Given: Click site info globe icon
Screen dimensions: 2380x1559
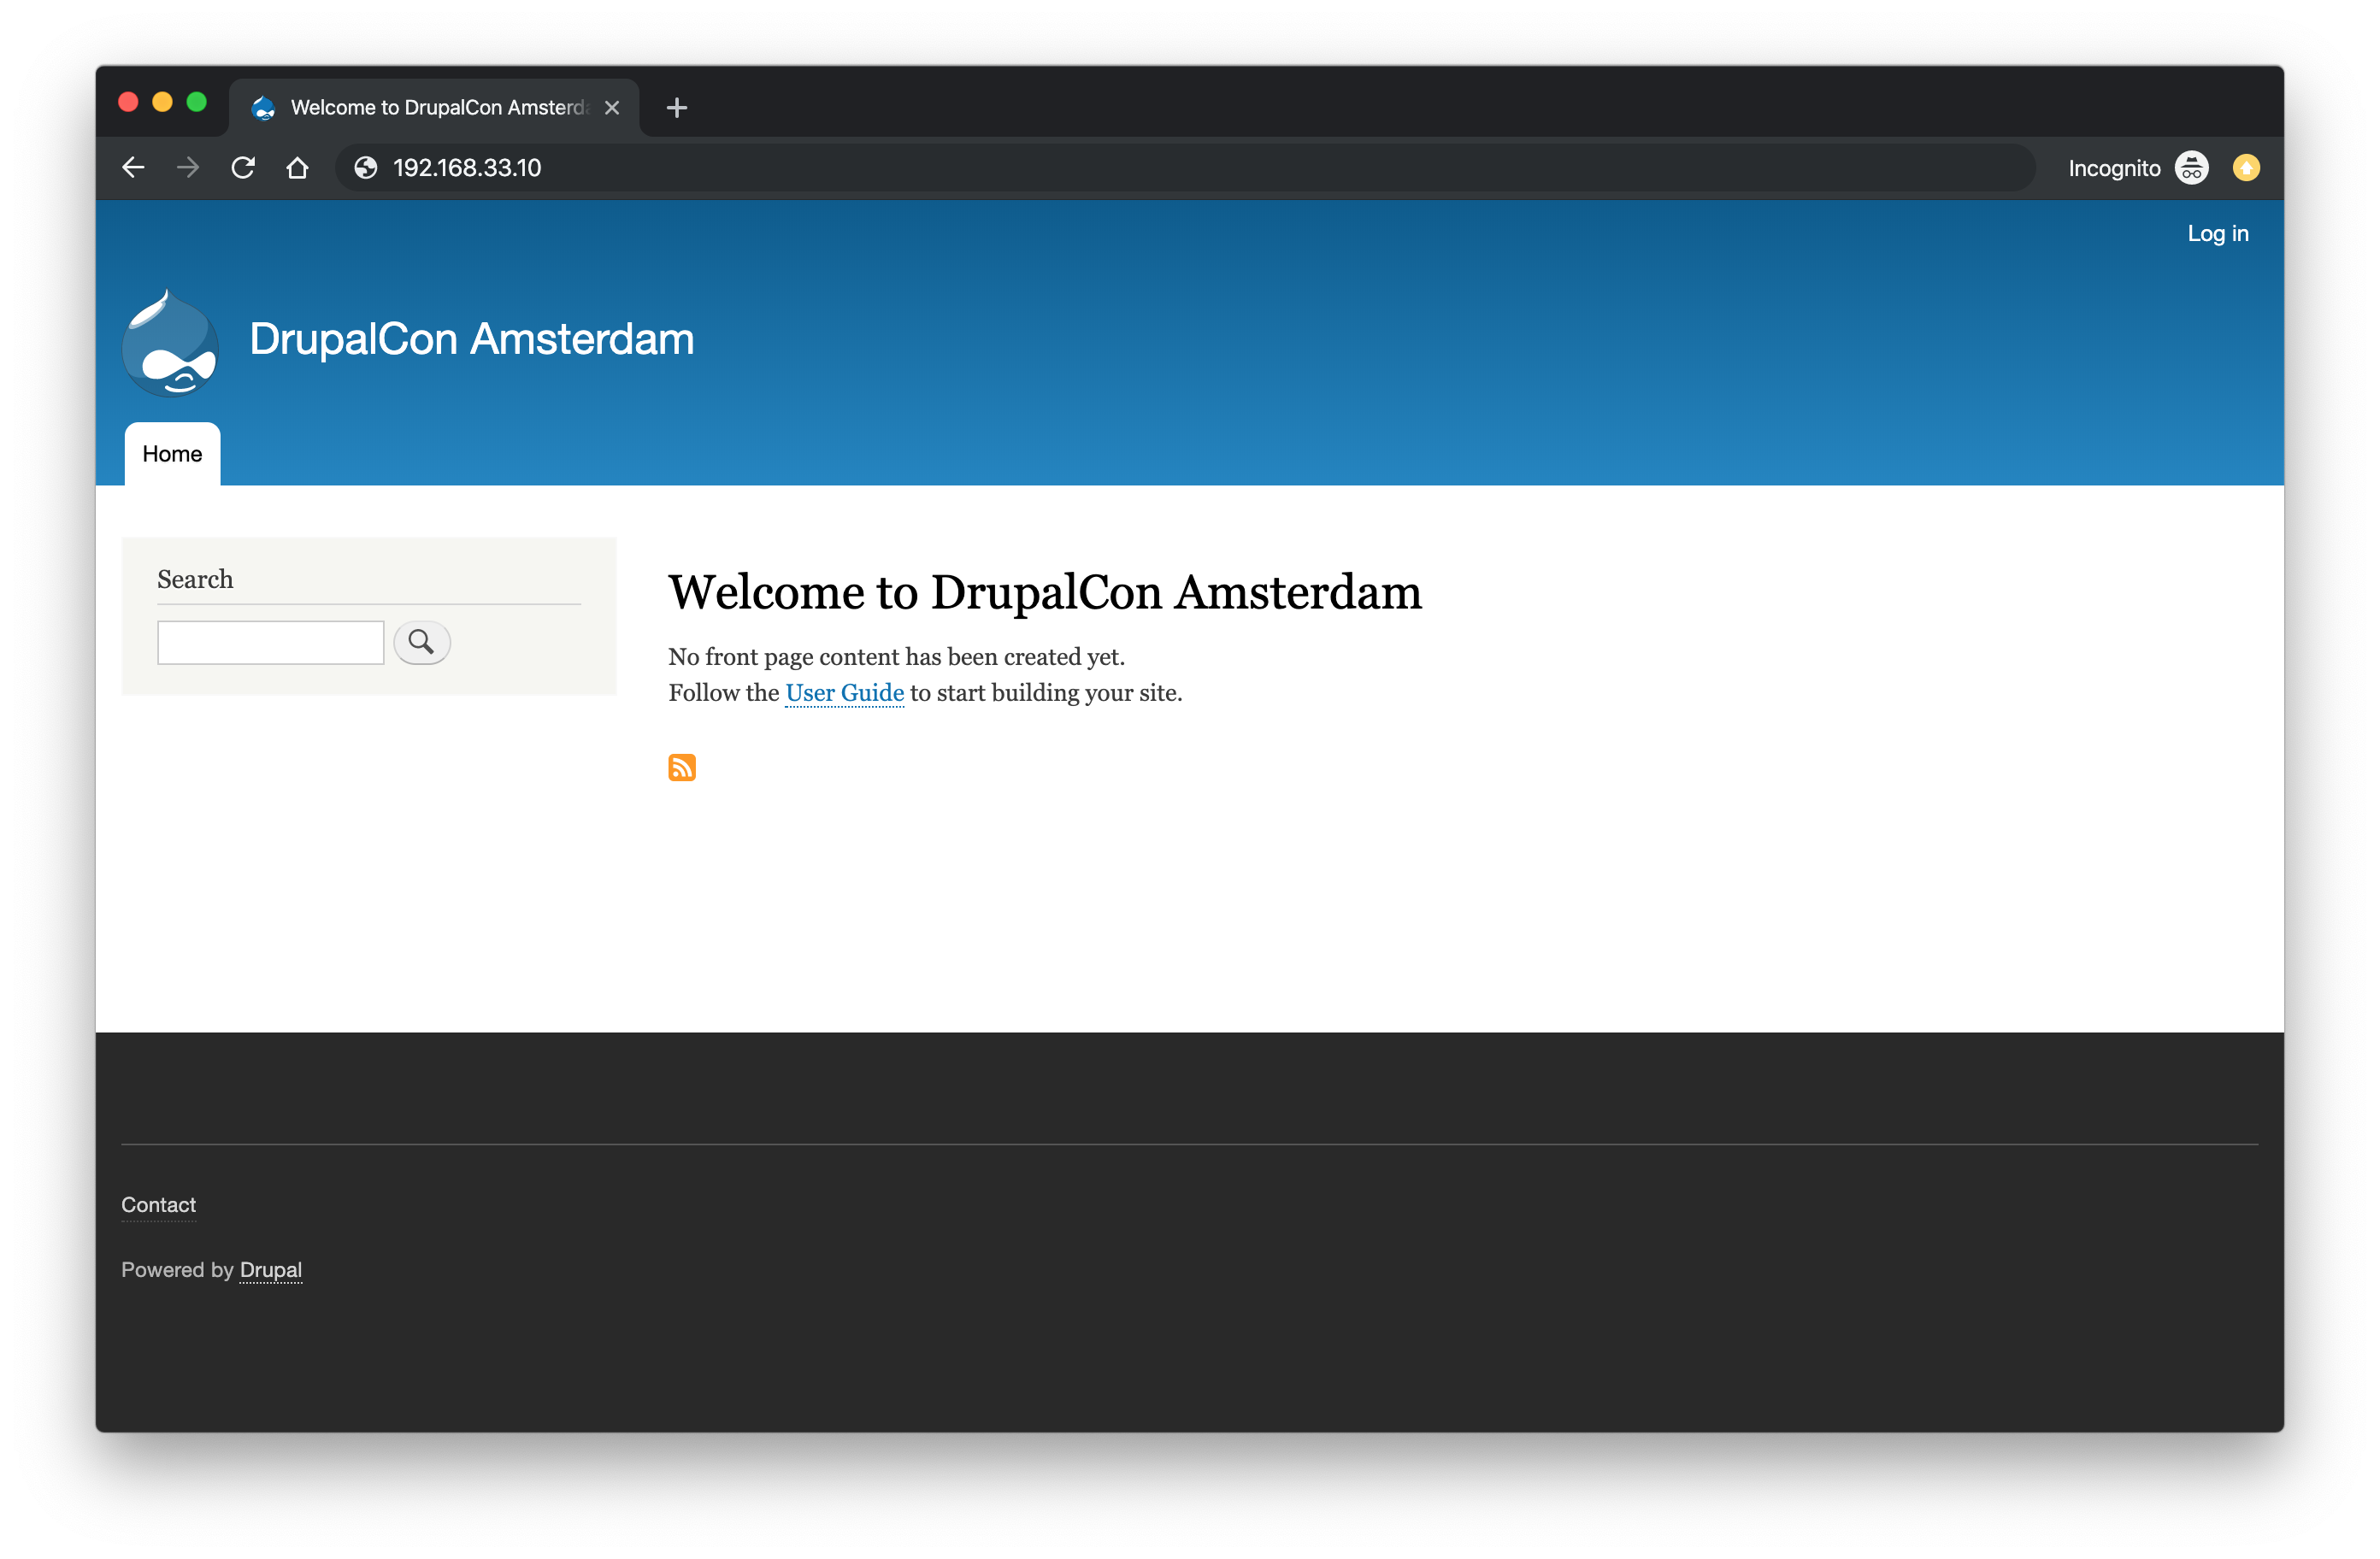Looking at the screenshot, I should pyautogui.click(x=366, y=167).
